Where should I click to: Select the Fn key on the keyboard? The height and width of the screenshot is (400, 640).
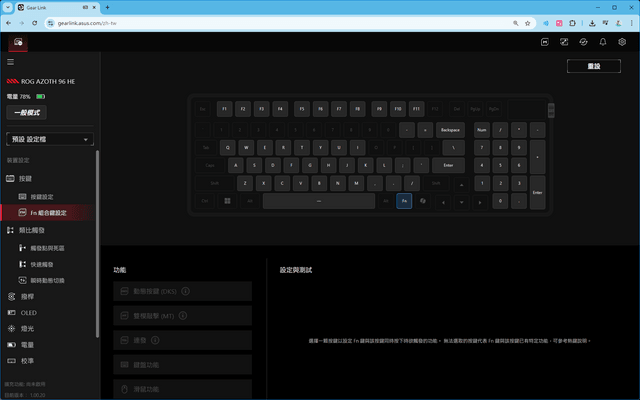click(x=404, y=201)
